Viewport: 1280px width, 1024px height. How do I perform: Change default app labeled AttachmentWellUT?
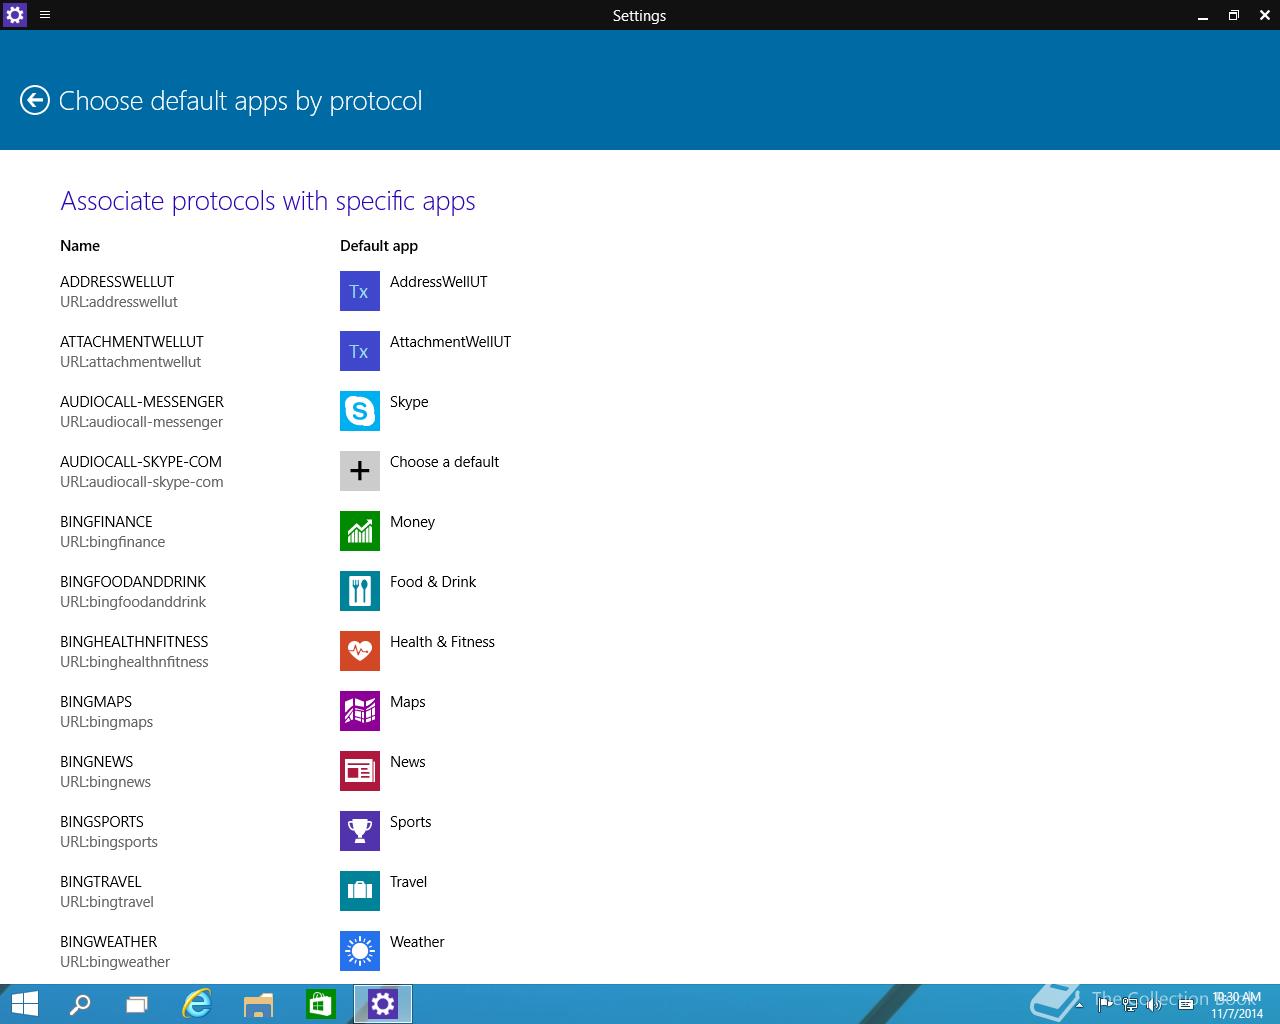coord(450,342)
